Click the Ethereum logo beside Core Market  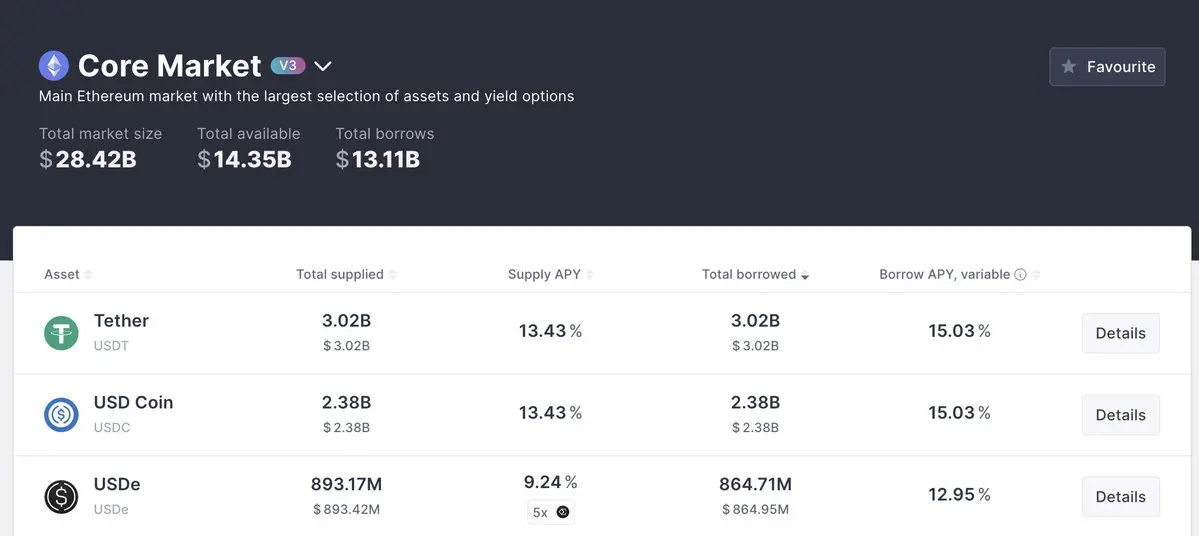[x=53, y=66]
